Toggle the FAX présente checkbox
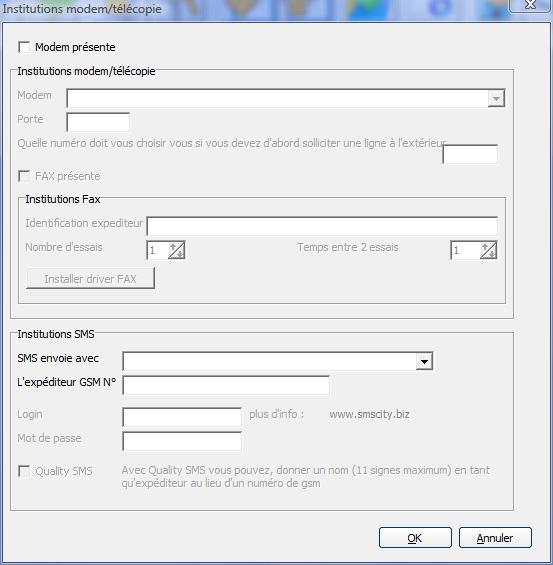 point(24,176)
